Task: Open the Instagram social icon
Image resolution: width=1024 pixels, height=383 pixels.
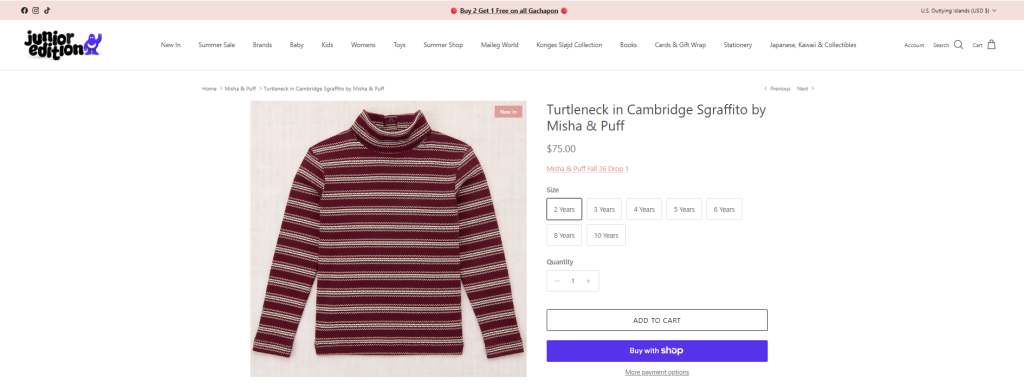Action: 36,10
